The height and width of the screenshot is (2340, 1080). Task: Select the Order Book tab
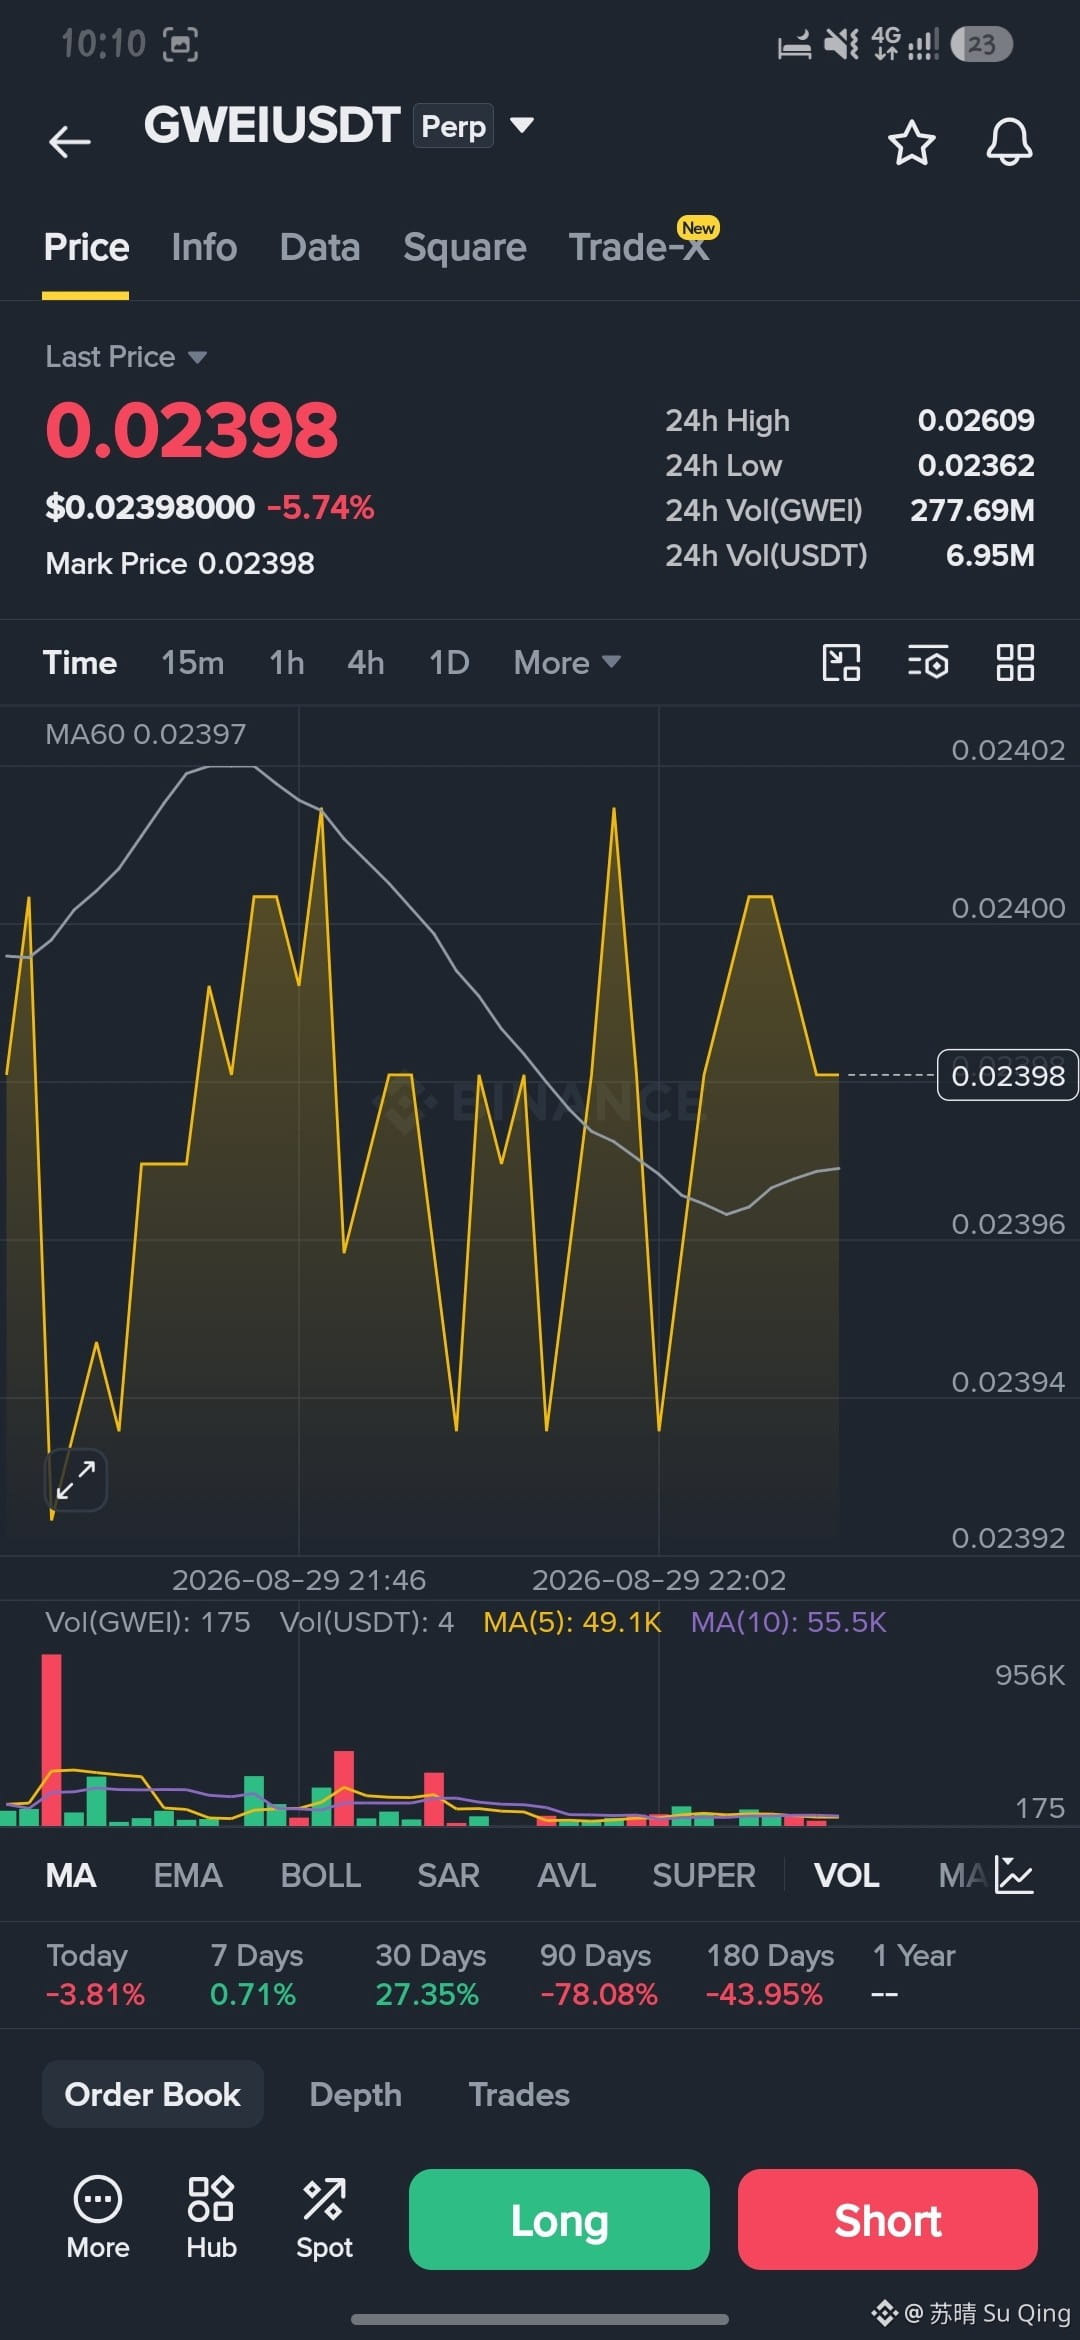(153, 2094)
